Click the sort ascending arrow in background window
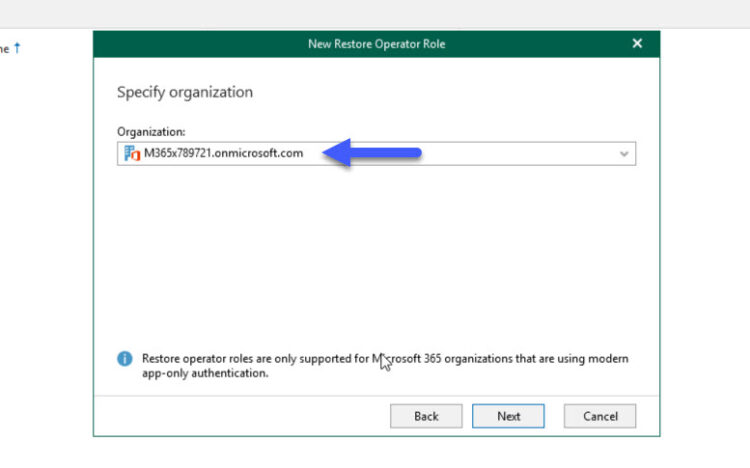750x468 pixels. click(x=17, y=48)
